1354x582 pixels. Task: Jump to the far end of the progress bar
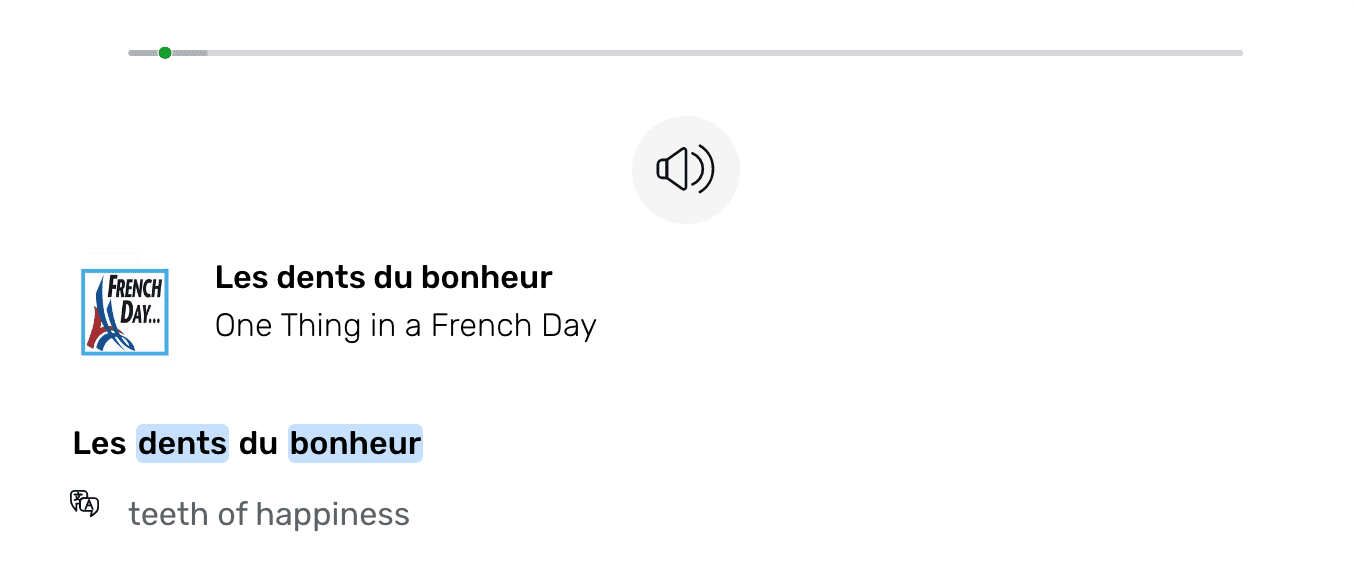click(1238, 53)
